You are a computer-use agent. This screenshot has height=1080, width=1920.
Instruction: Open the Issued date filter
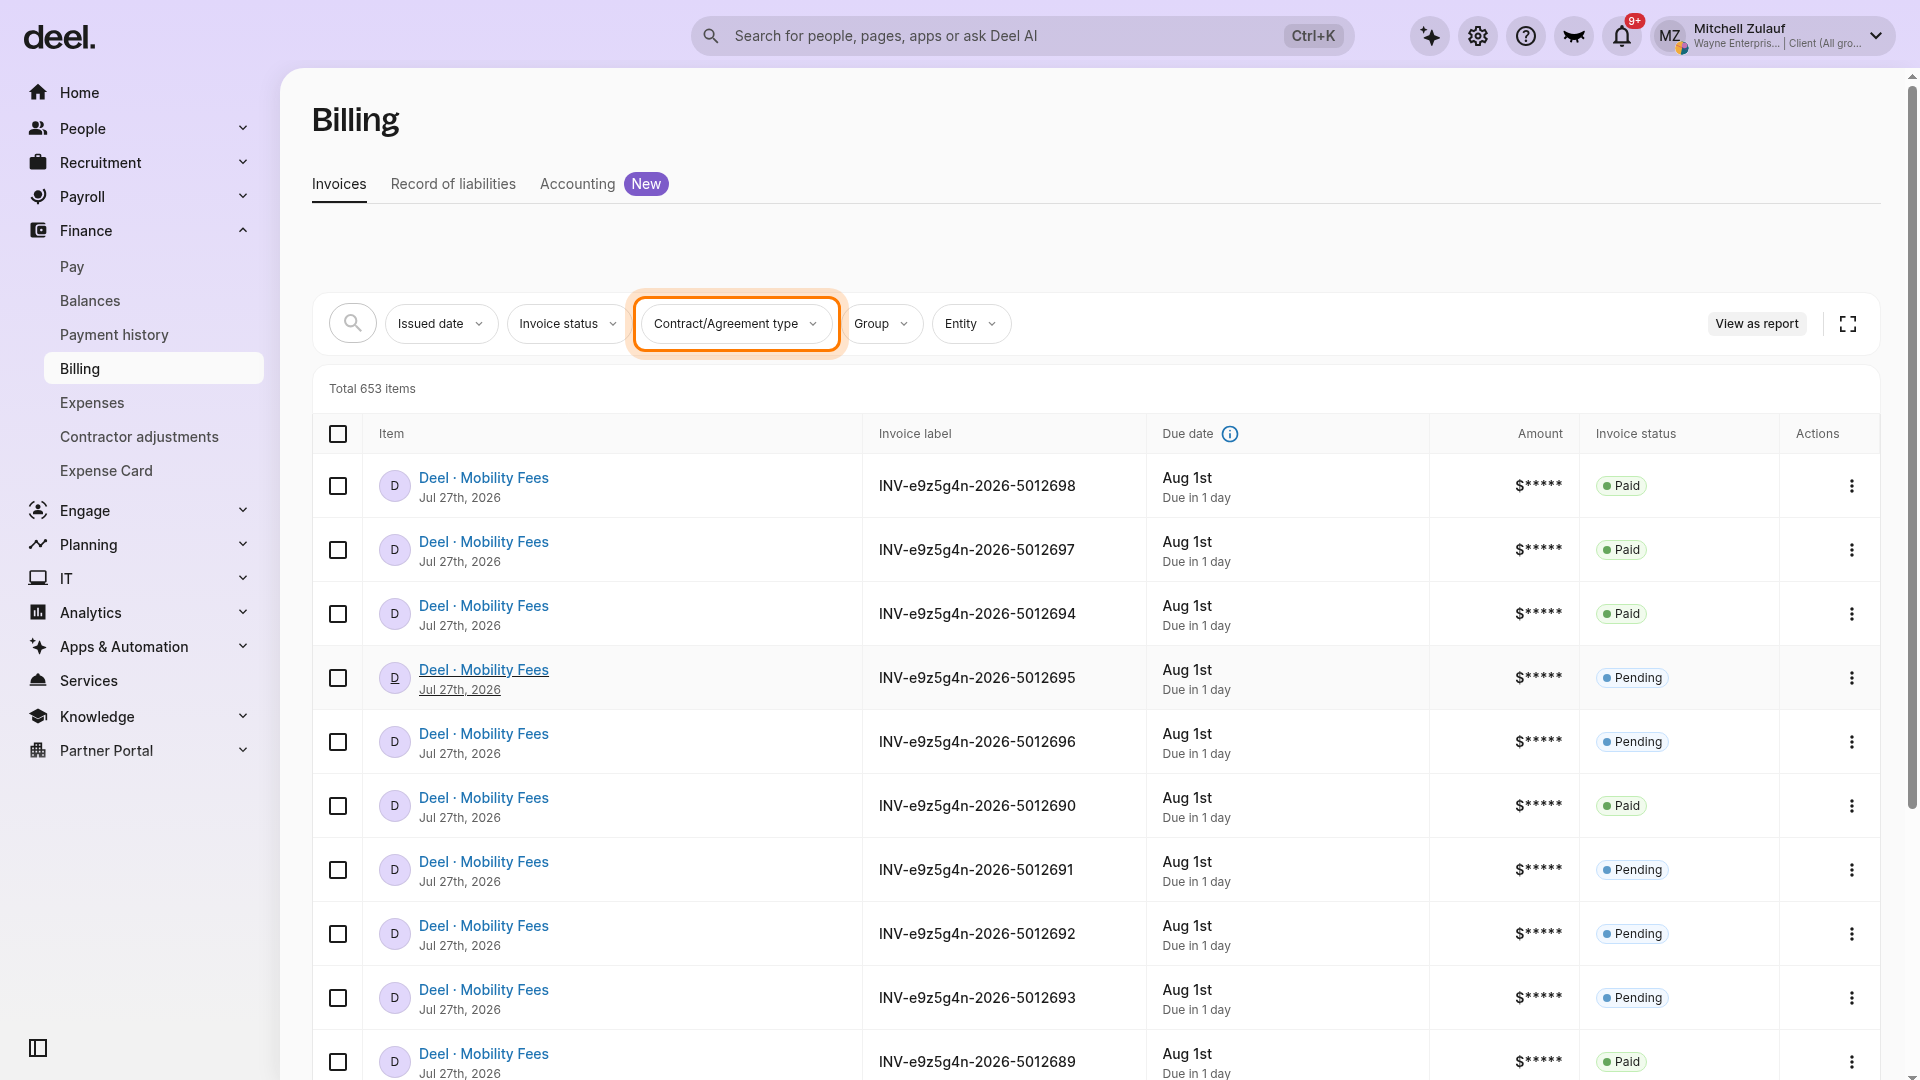441,324
